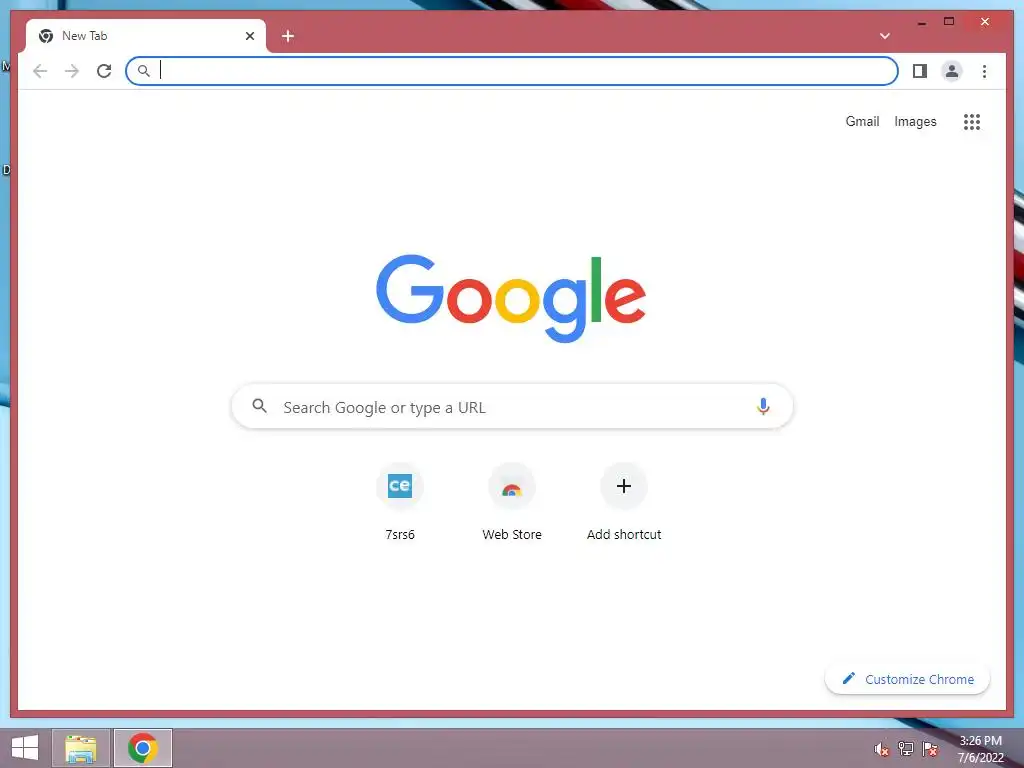Image resolution: width=1024 pixels, height=768 pixels.
Task: Click the muted volume tray icon
Action: [882, 749]
